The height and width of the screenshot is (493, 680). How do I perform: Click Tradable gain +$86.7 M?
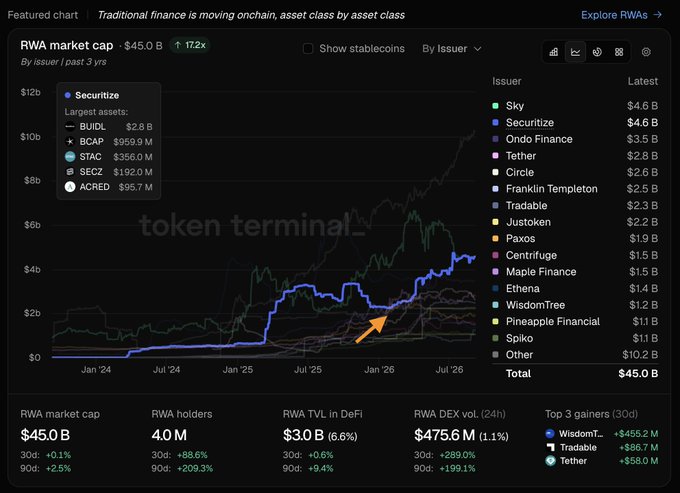[x=638, y=447]
